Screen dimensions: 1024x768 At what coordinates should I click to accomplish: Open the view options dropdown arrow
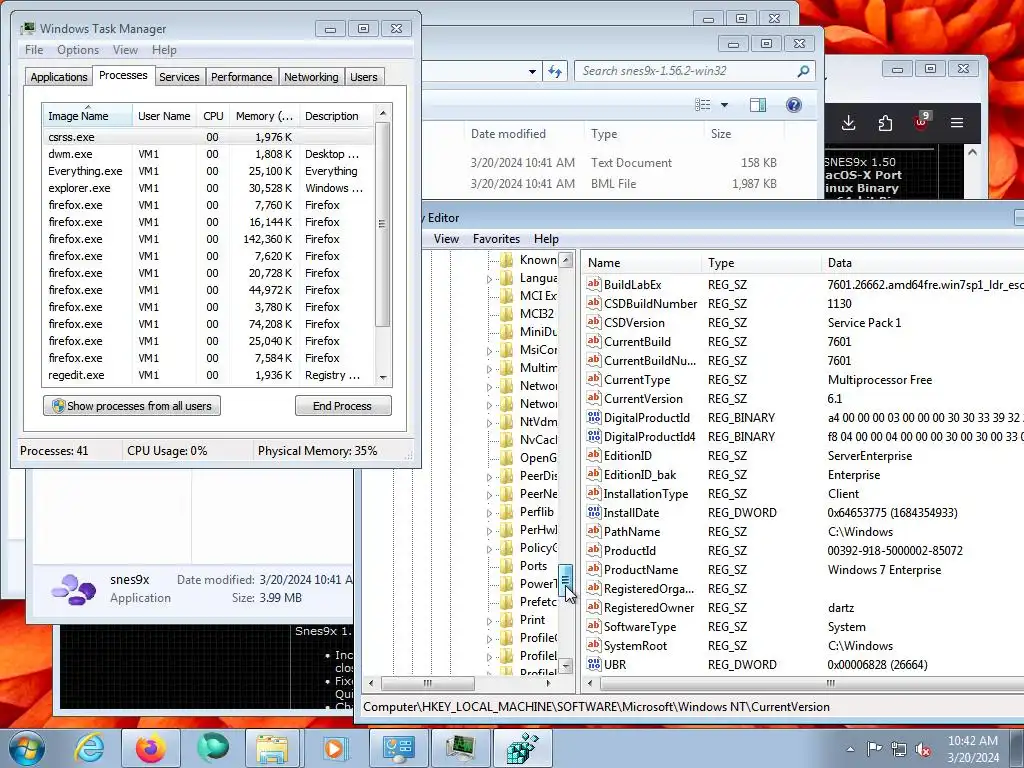724,105
